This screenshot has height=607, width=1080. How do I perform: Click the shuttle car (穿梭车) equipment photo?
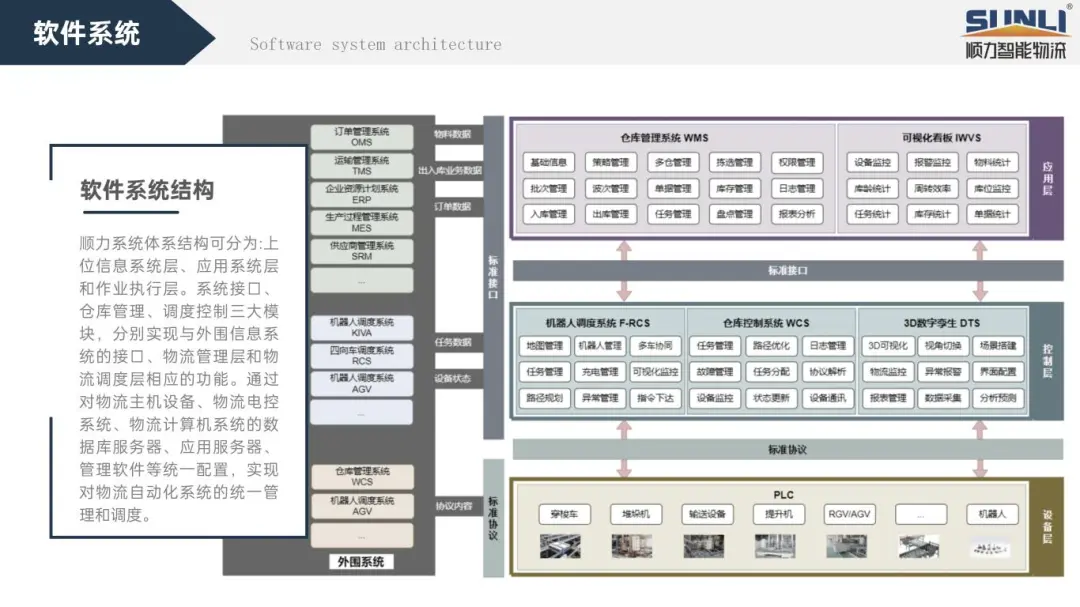[x=560, y=546]
